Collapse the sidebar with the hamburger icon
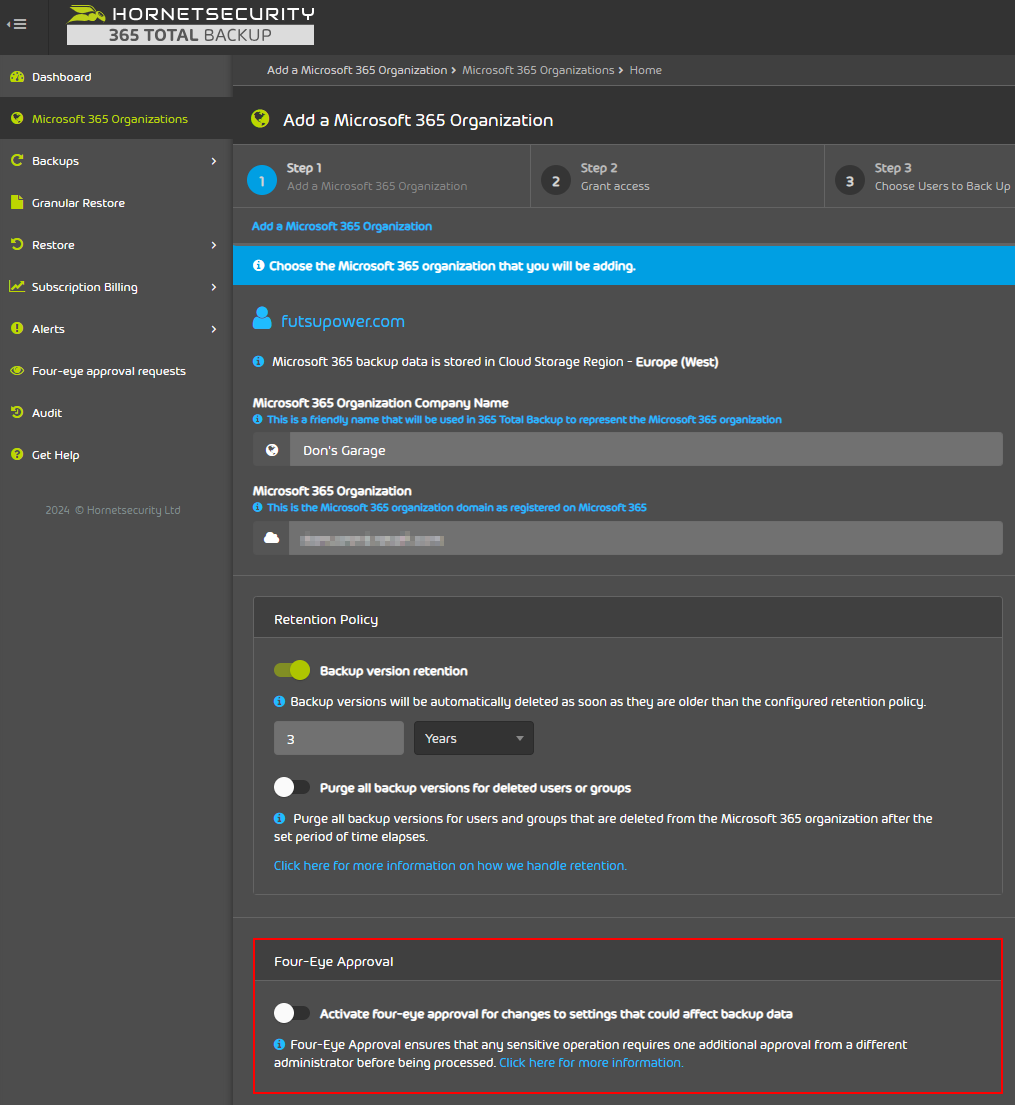Viewport: 1015px width, 1105px height. point(17,25)
